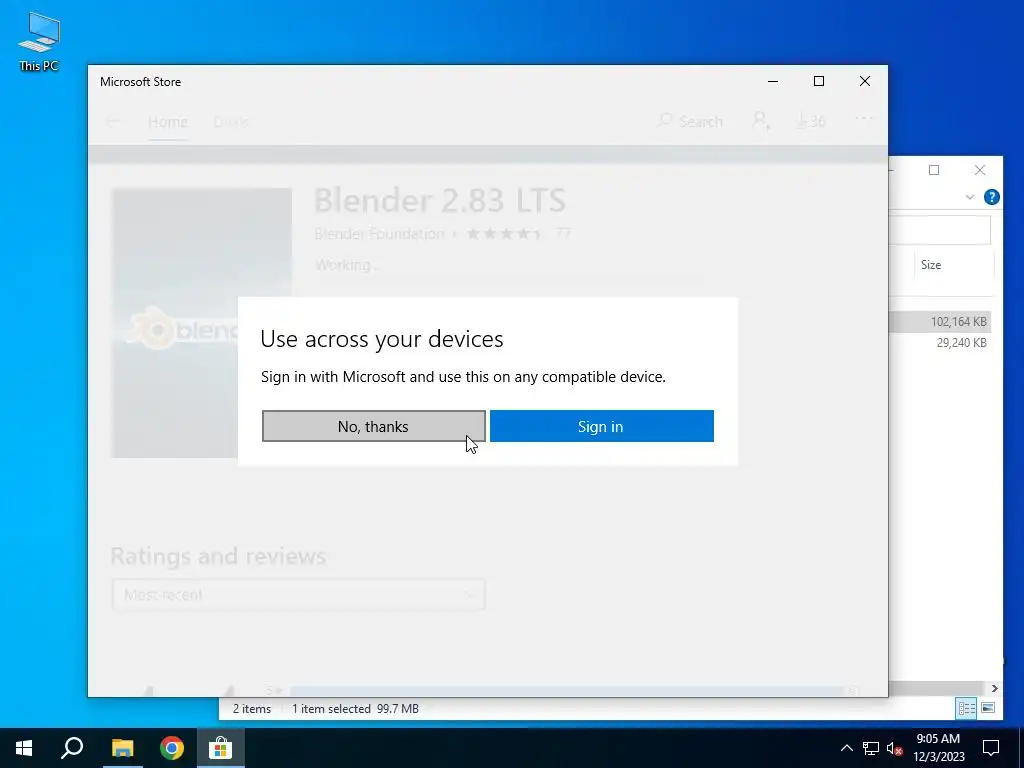Click '1 item selected 99.7 MB' status text
Screen dimensions: 1024x768
(x=355, y=709)
